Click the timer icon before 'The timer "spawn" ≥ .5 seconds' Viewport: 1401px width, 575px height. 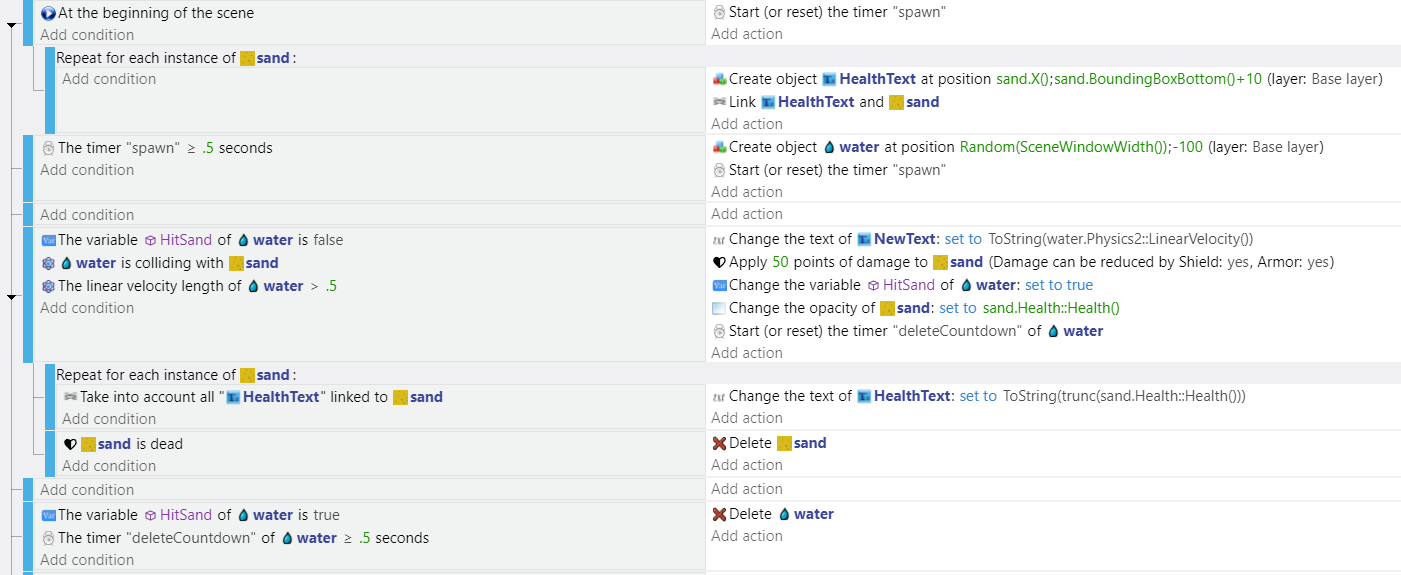pyautogui.click(x=48, y=148)
